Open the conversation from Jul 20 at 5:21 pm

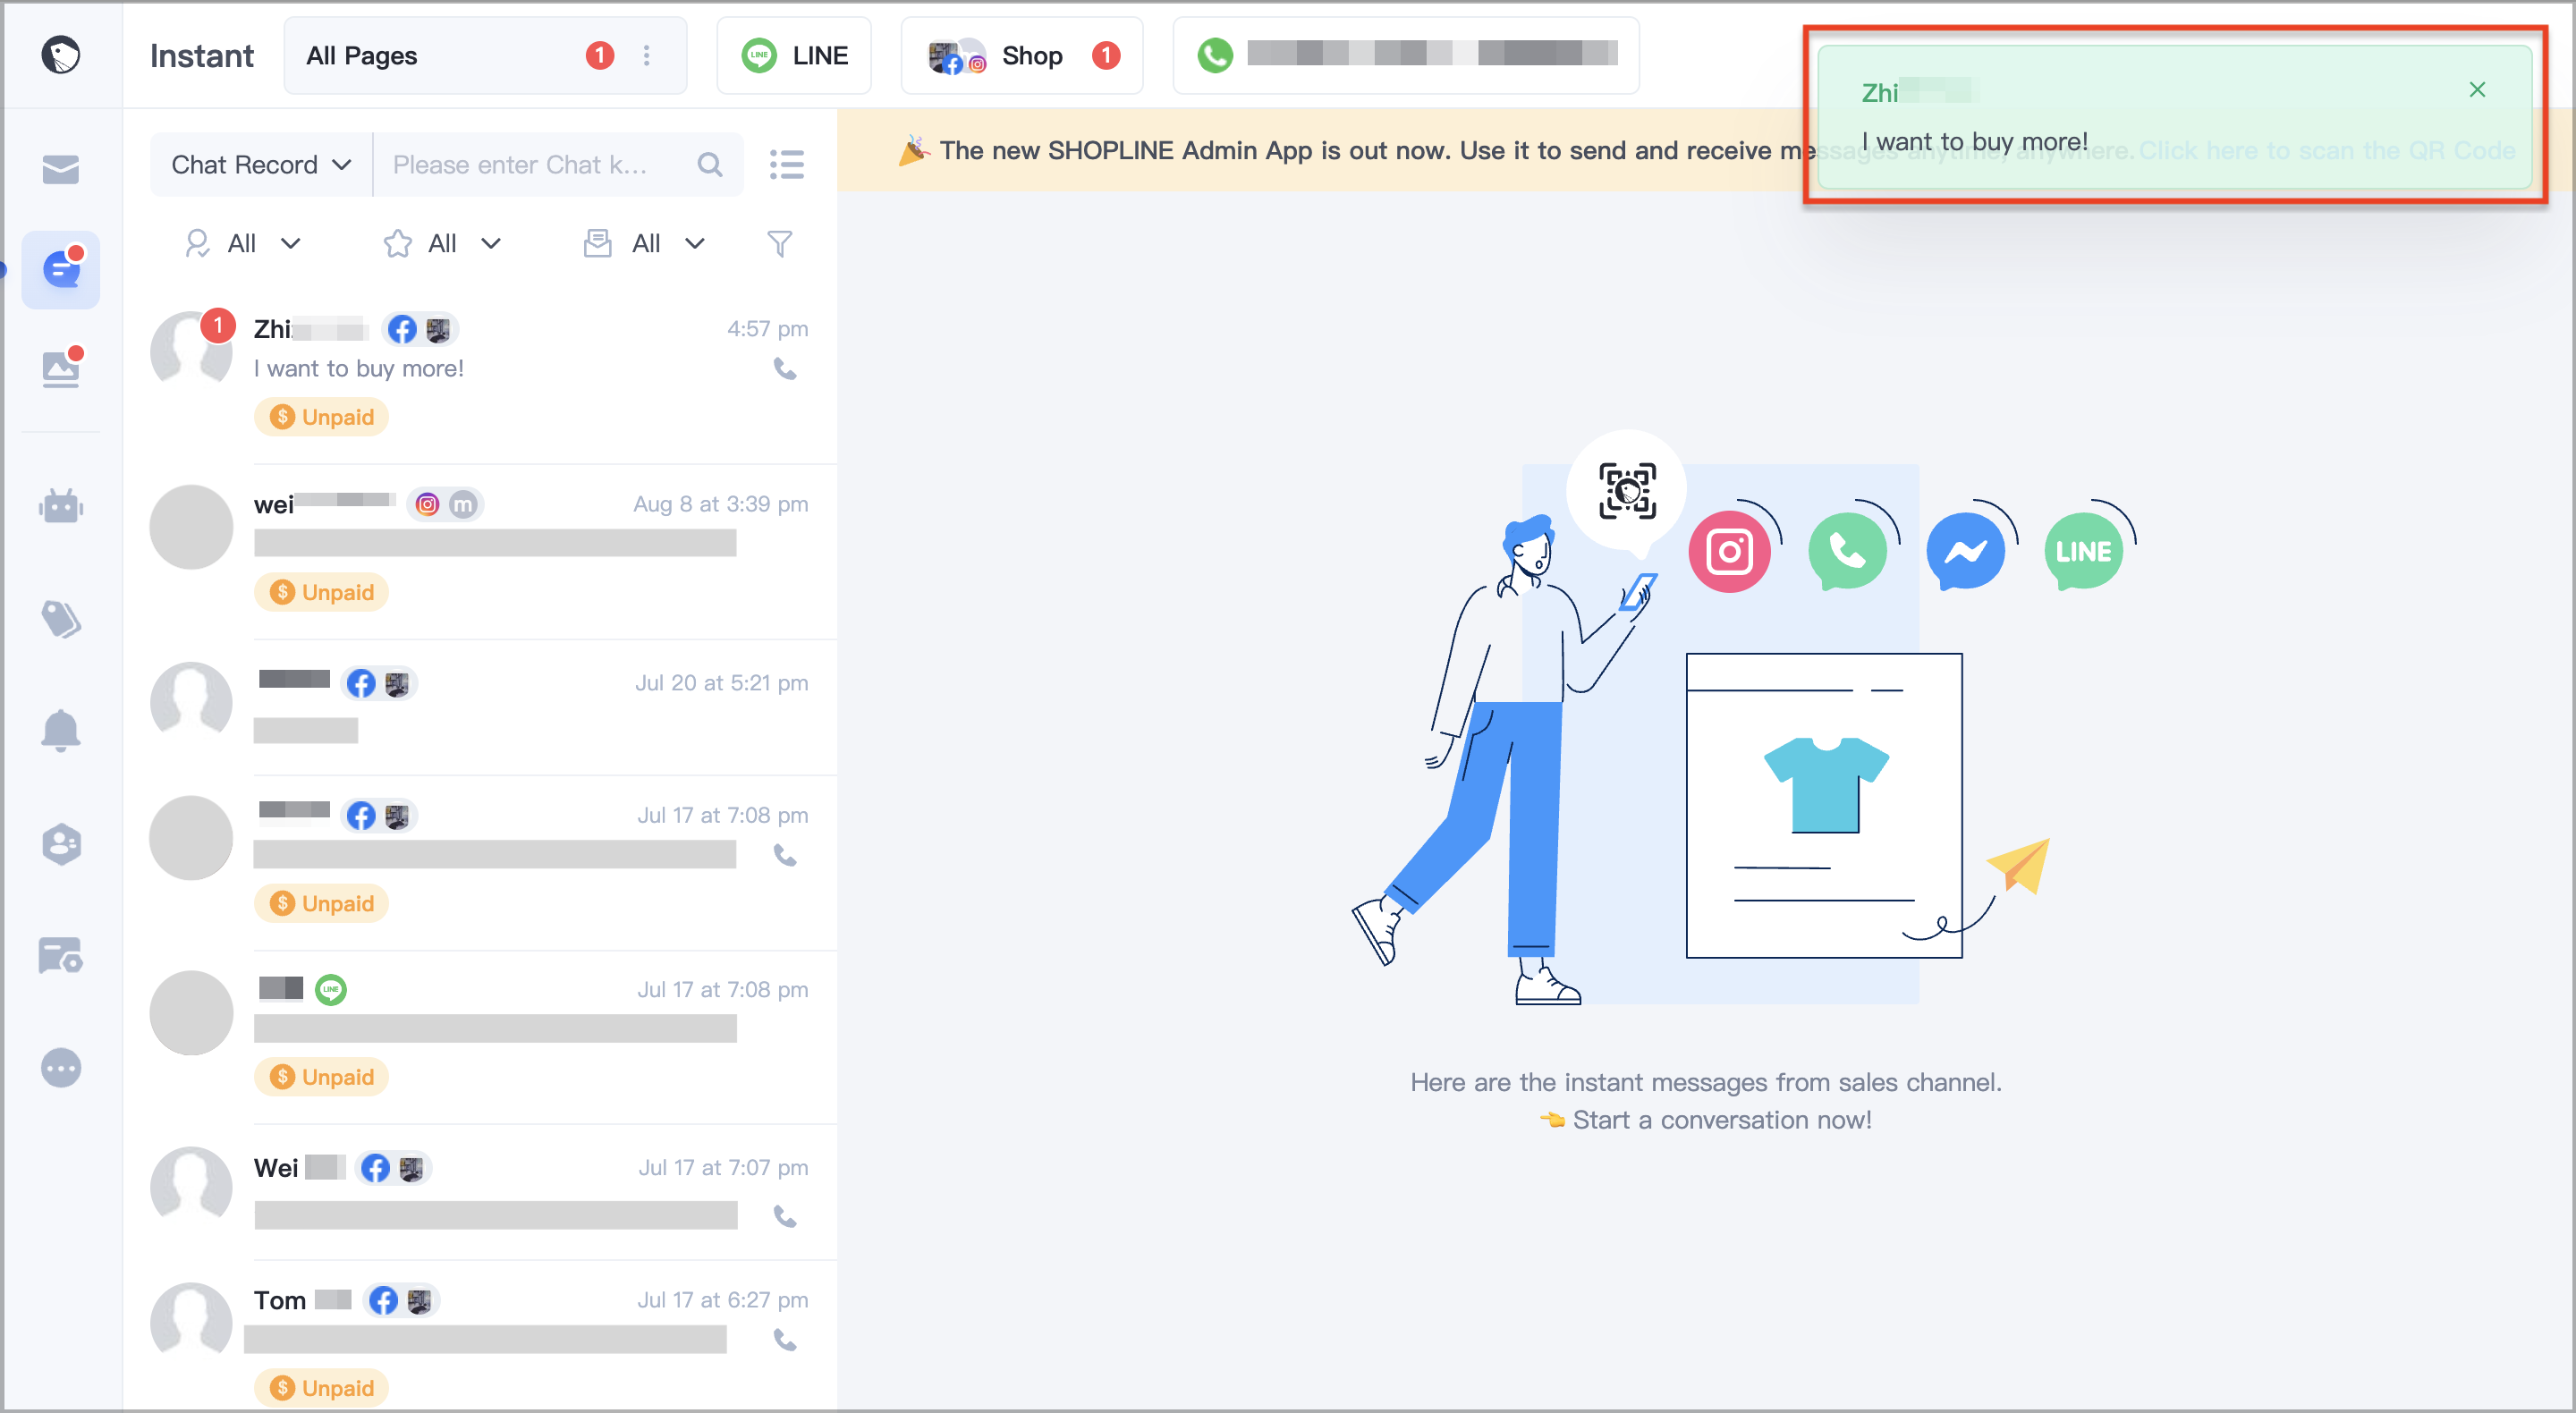pyautogui.click(x=480, y=707)
